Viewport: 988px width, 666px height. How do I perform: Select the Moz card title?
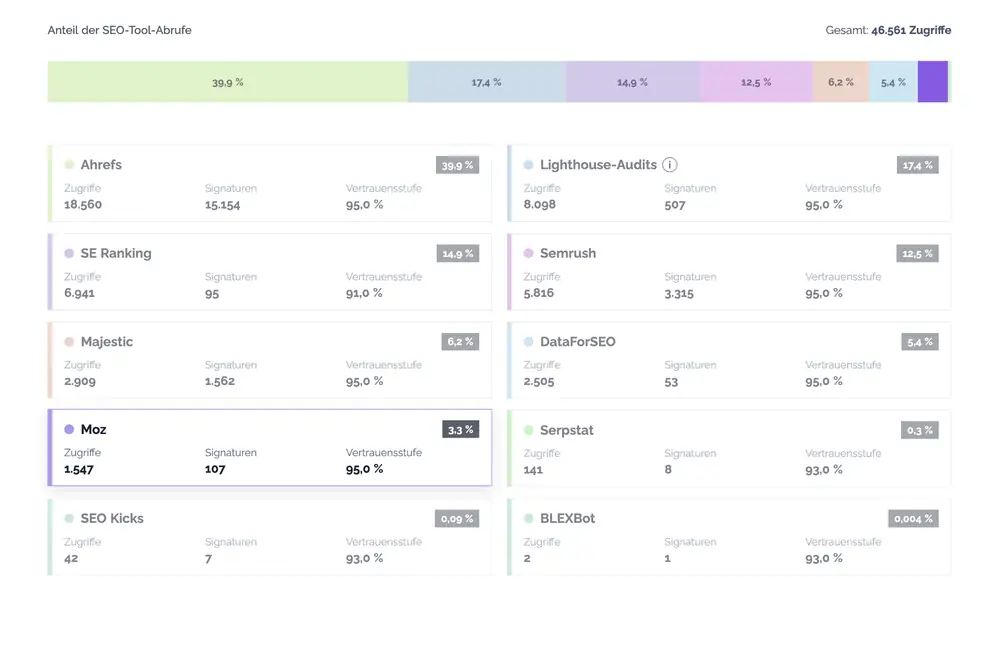coord(93,429)
